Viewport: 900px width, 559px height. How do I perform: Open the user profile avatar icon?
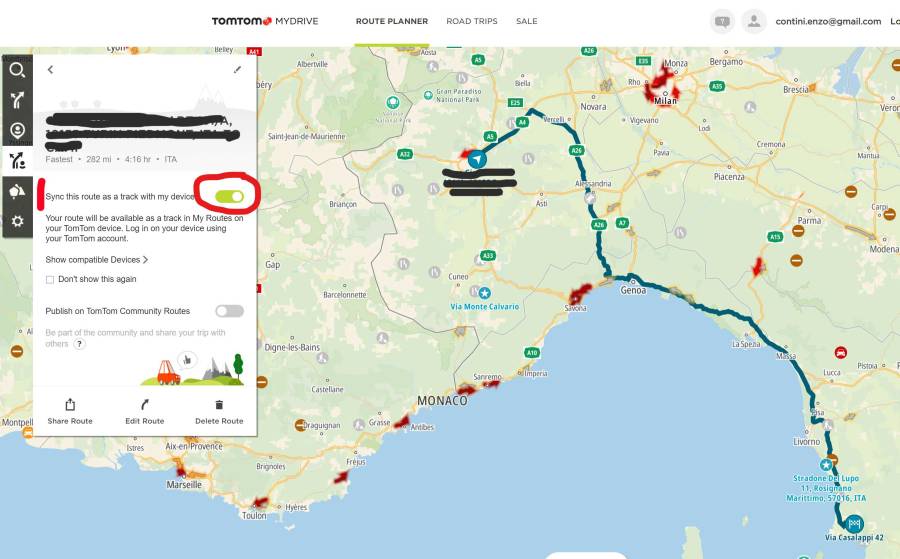[x=754, y=21]
